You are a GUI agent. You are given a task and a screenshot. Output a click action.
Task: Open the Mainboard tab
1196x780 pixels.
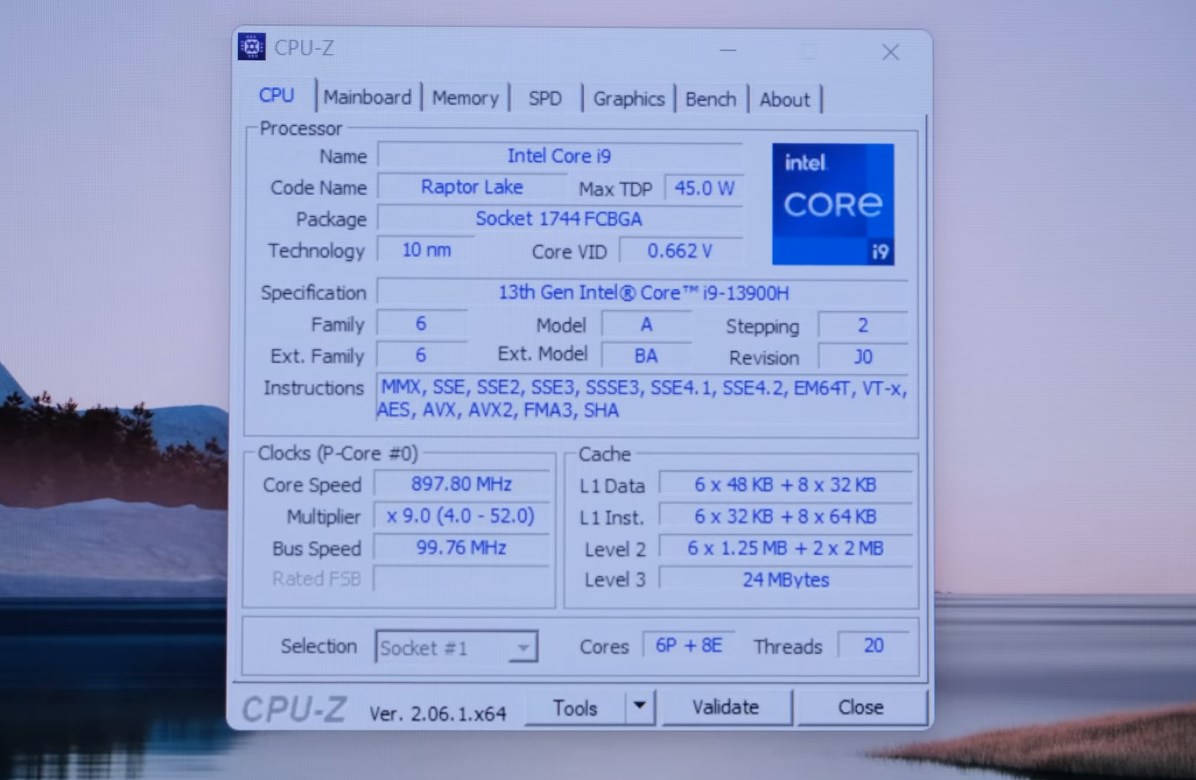coord(367,98)
